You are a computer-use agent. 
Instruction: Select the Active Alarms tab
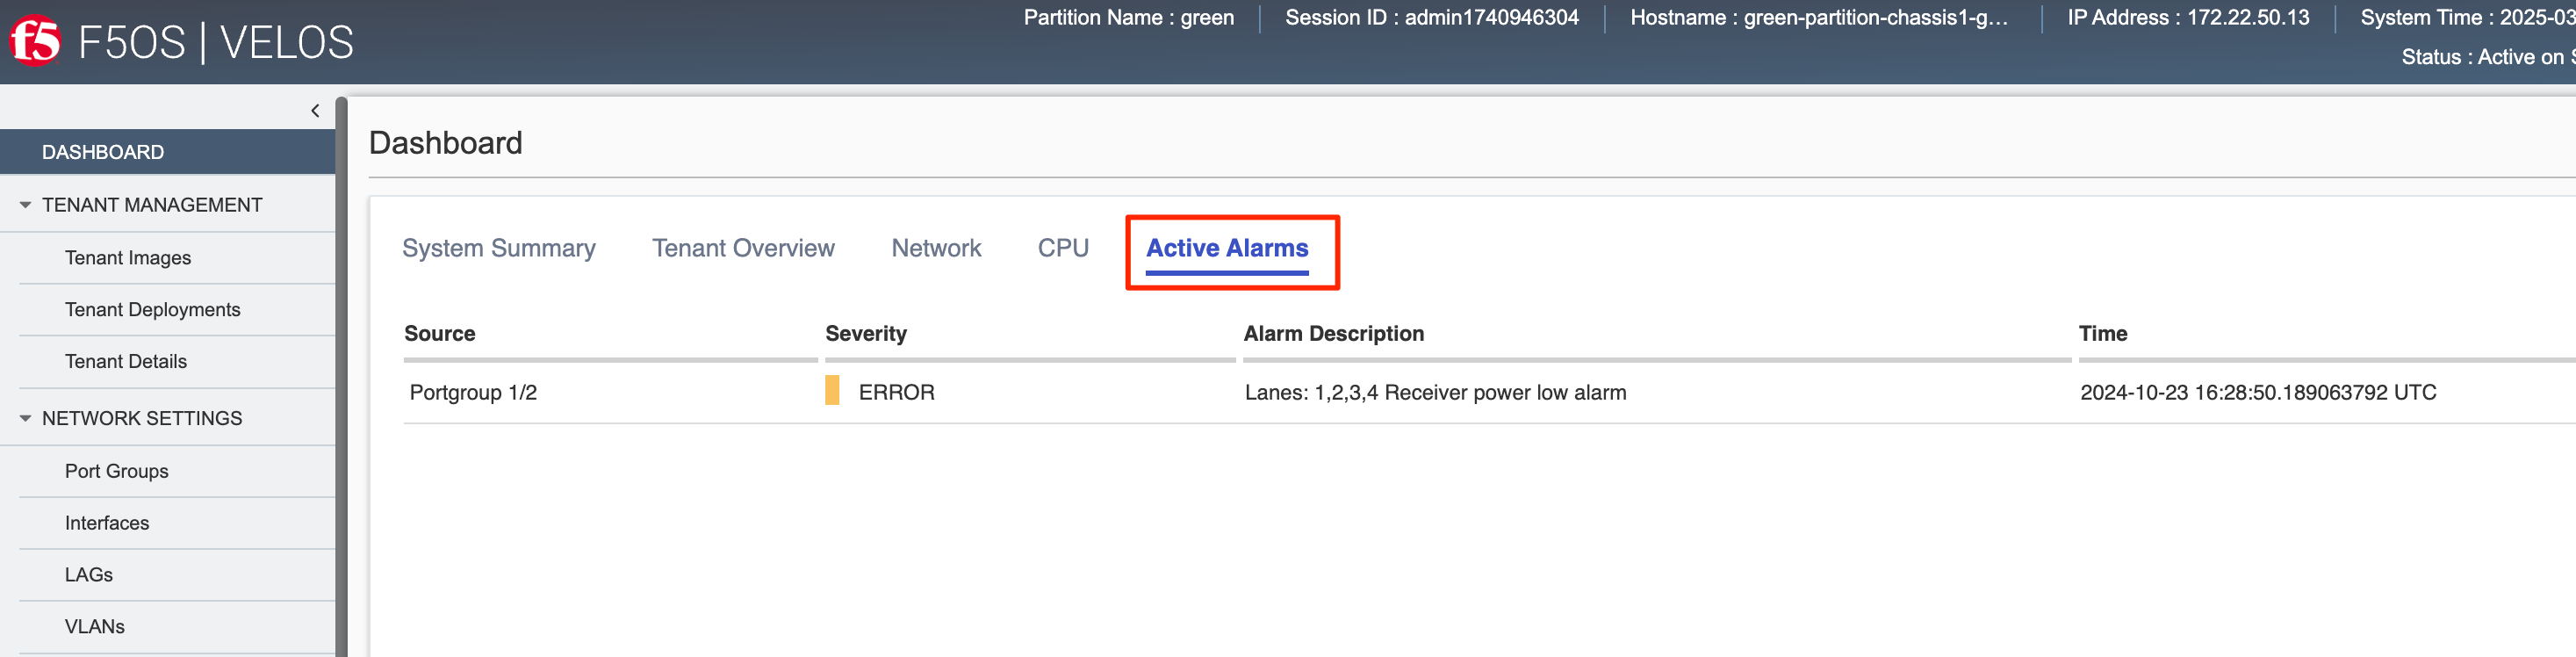[1227, 248]
